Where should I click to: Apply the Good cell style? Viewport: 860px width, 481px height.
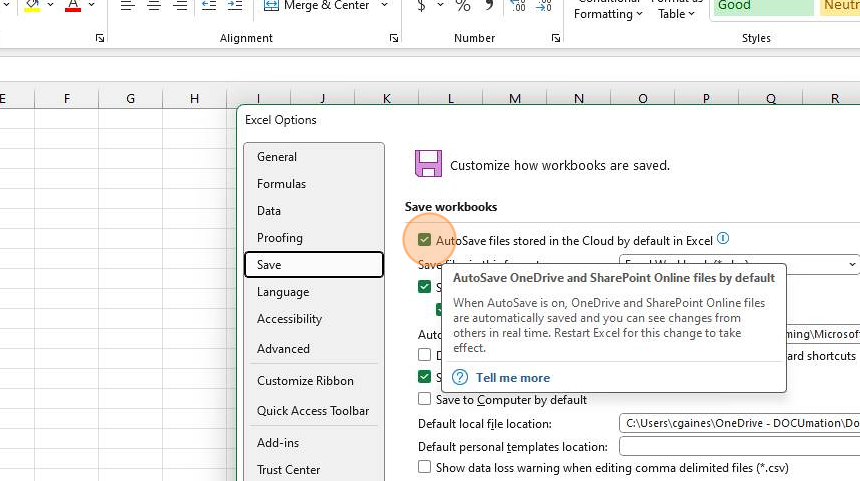pyautogui.click(x=762, y=6)
